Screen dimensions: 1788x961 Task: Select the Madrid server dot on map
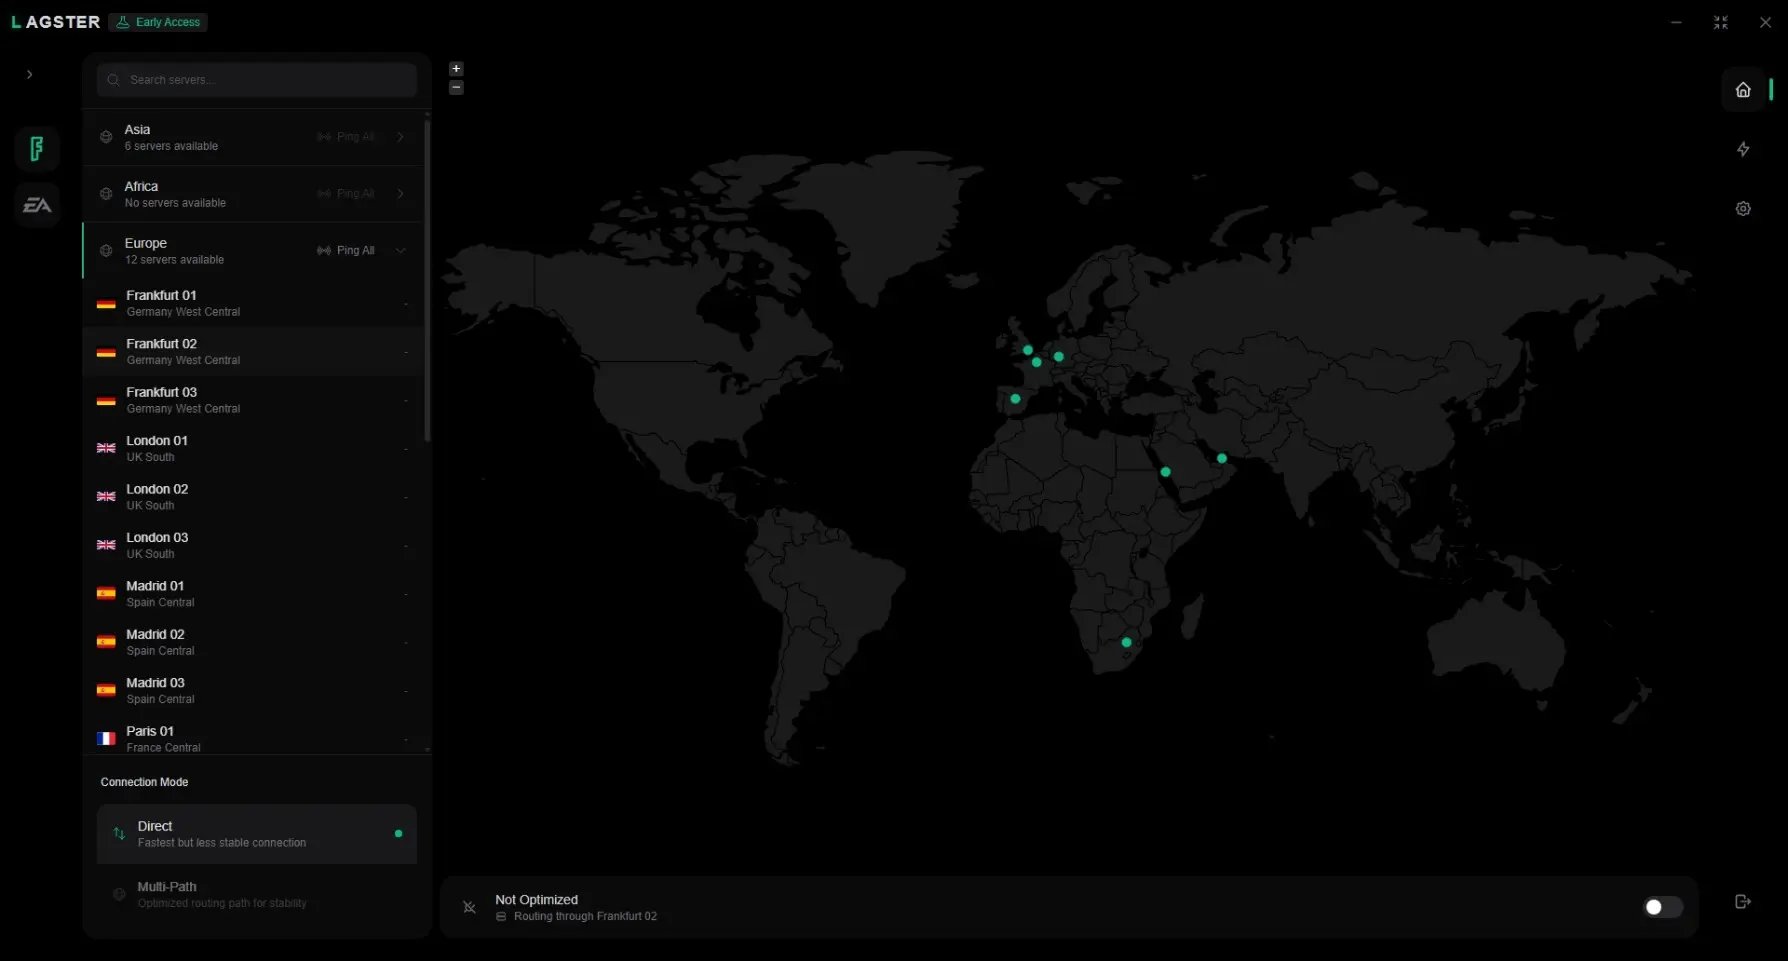[1015, 399]
